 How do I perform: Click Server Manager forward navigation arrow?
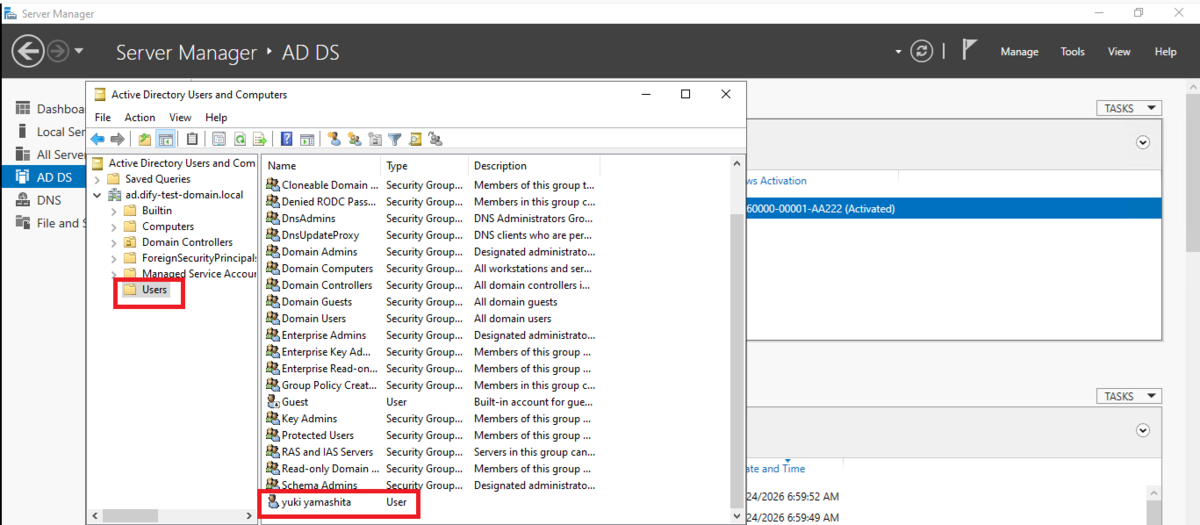coord(57,51)
